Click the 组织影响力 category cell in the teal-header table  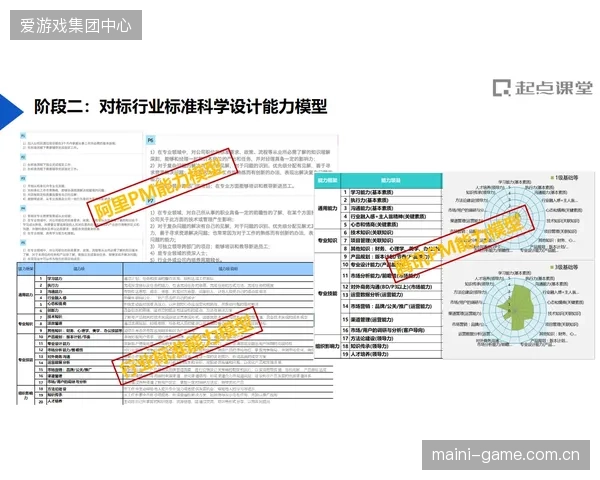point(328,346)
